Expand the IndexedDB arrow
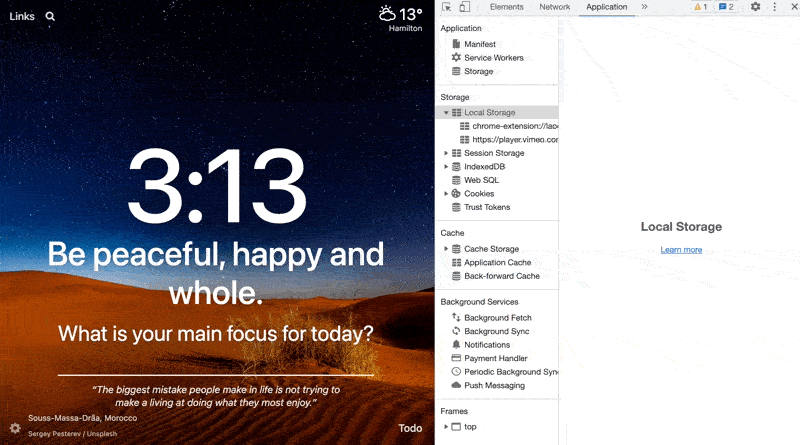This screenshot has height=445, width=800. click(x=446, y=166)
